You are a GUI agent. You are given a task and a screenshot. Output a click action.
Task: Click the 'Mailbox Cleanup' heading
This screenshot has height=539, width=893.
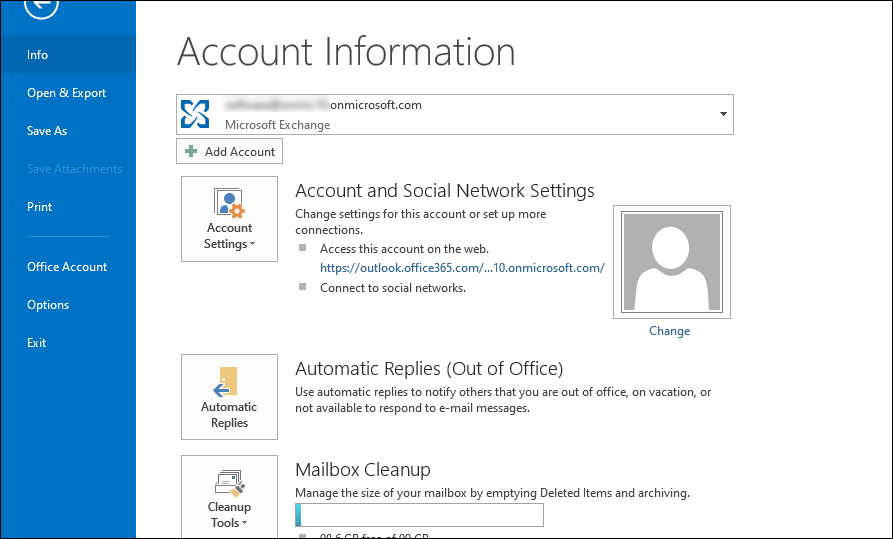click(363, 469)
